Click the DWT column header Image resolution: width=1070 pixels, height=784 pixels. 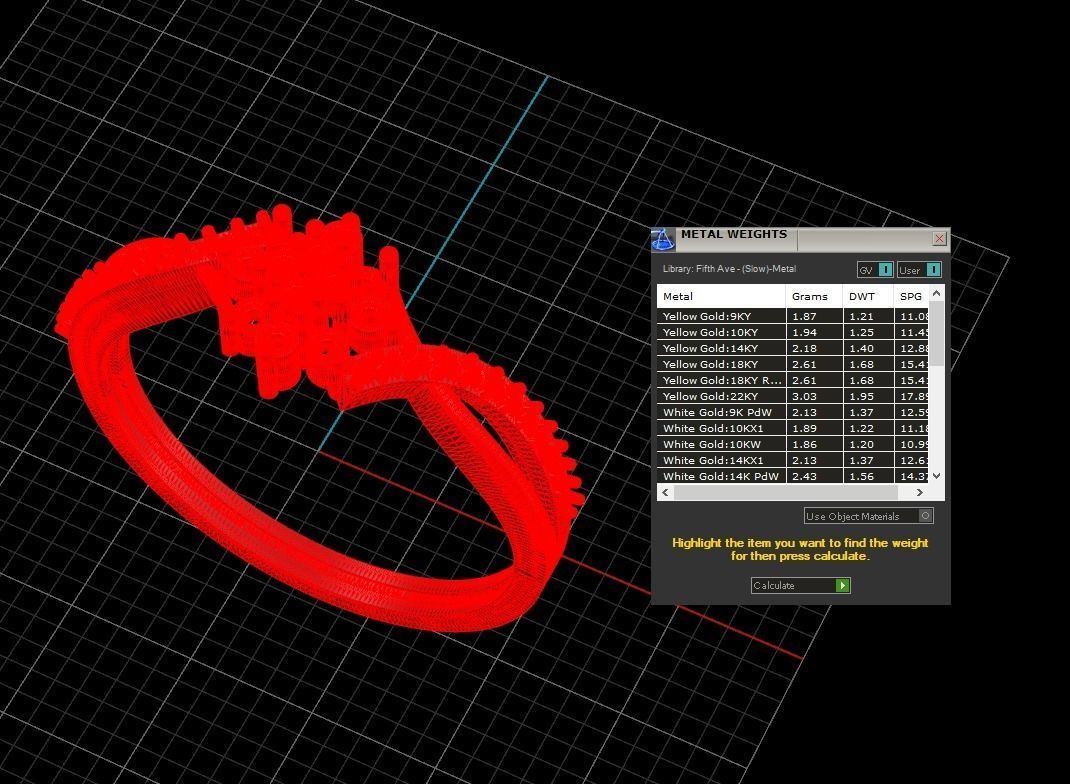pos(868,296)
